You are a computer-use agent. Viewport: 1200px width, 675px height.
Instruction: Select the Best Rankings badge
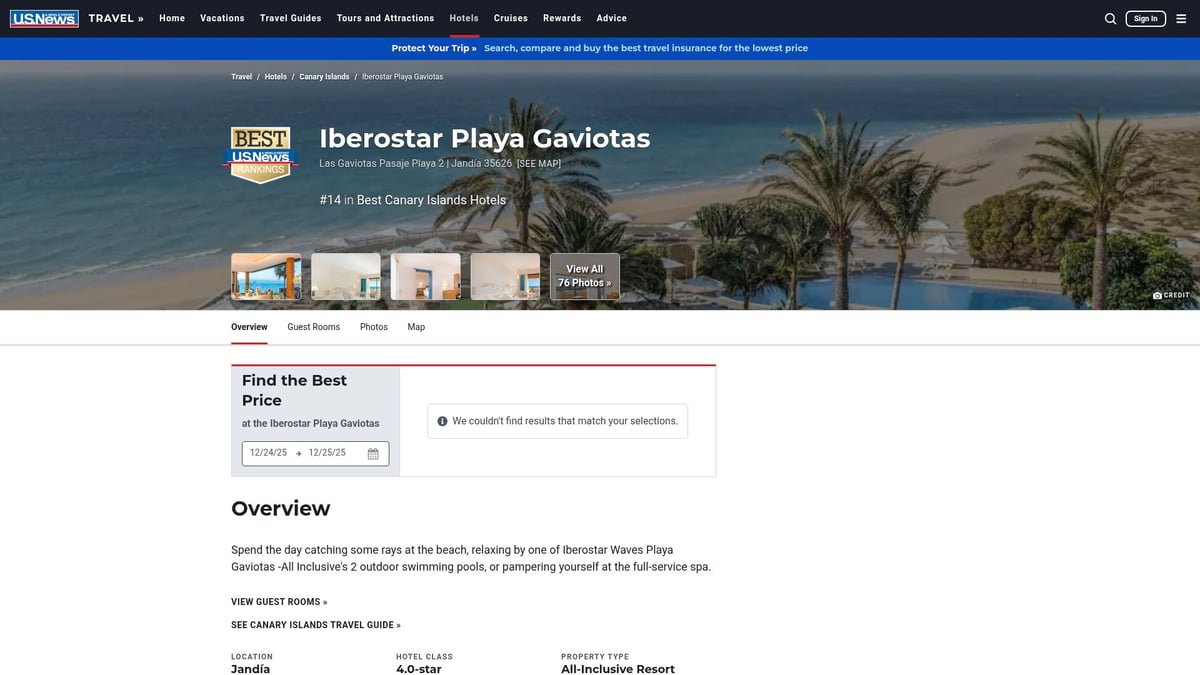pos(260,152)
